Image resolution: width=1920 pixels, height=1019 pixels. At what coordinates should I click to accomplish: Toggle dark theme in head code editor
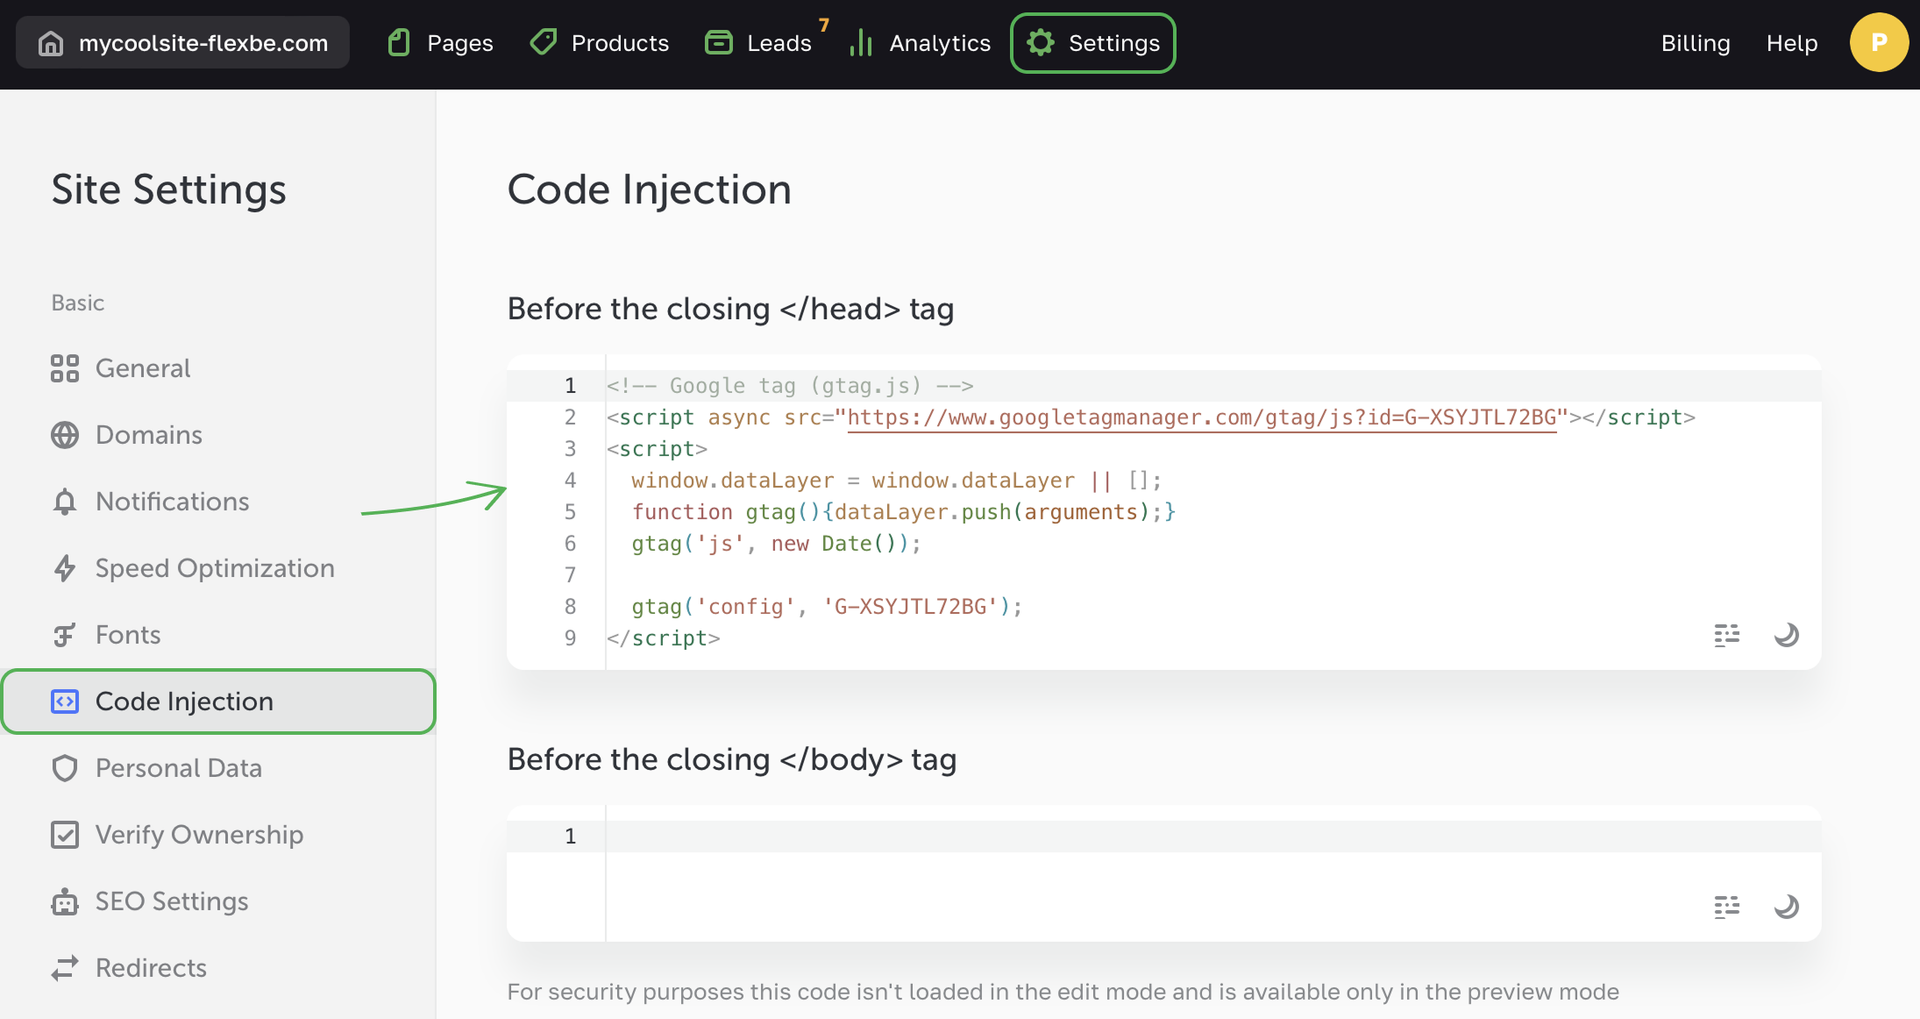click(x=1786, y=635)
